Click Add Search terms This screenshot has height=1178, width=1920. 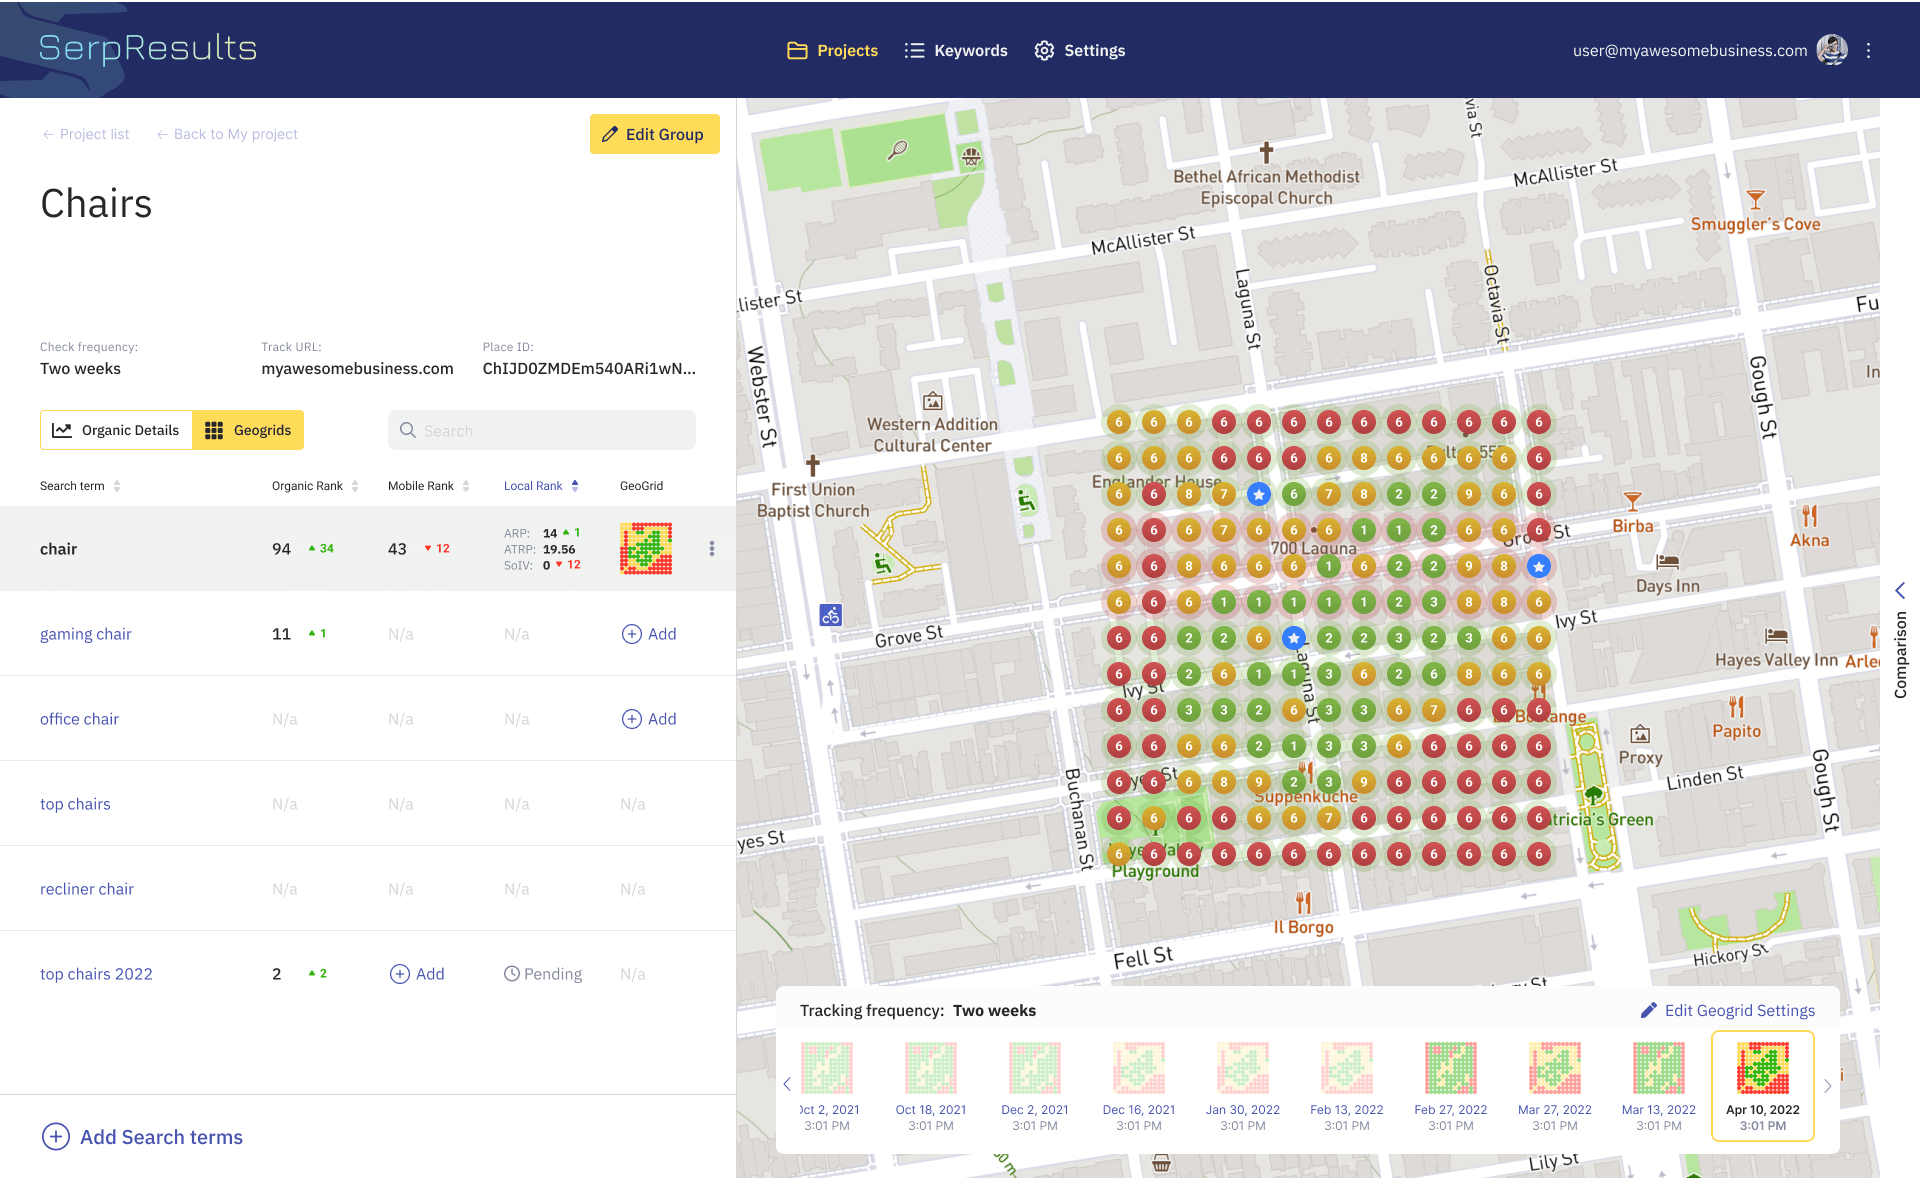tap(142, 1137)
